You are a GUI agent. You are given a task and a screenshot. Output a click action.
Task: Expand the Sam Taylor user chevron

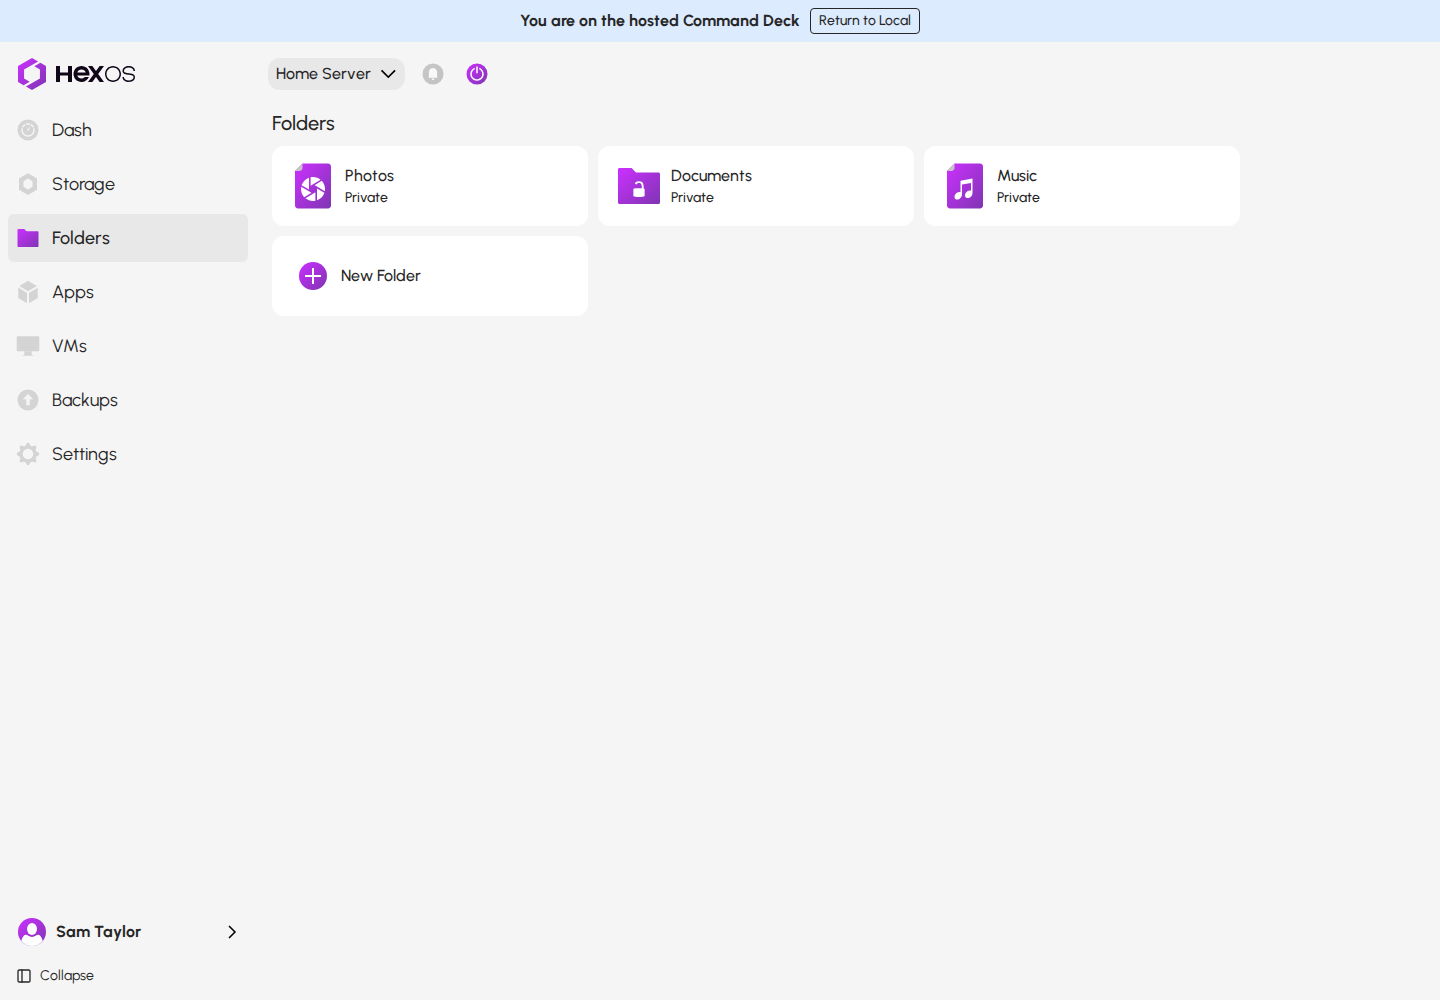[x=232, y=932]
